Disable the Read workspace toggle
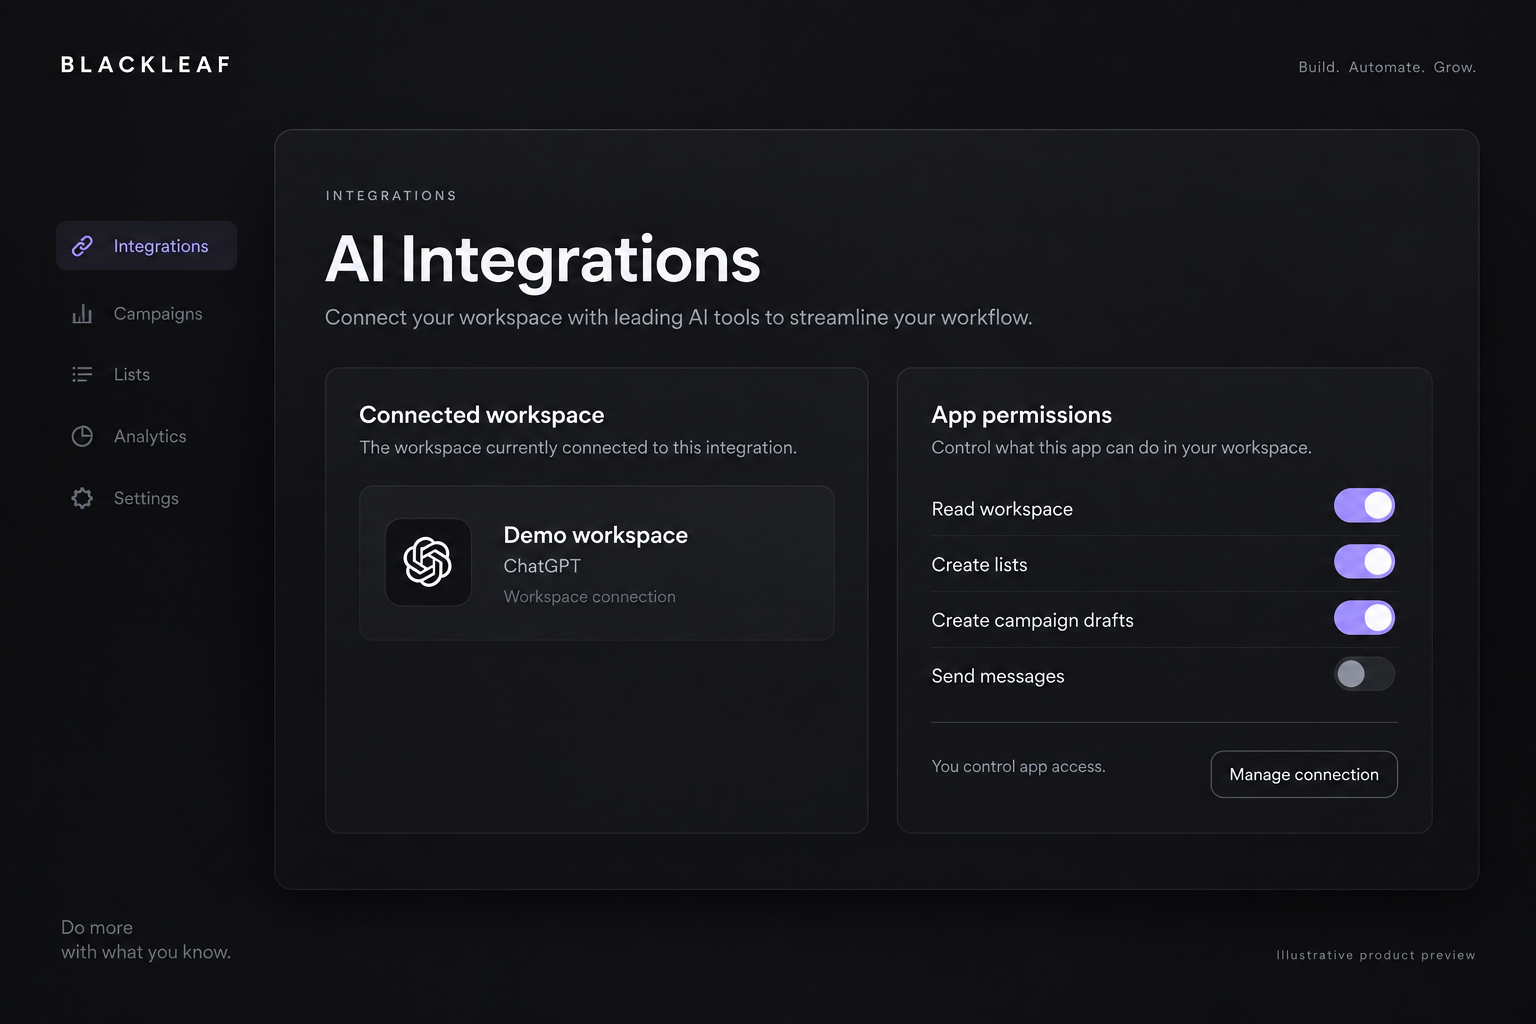1536x1024 pixels. click(1364, 506)
